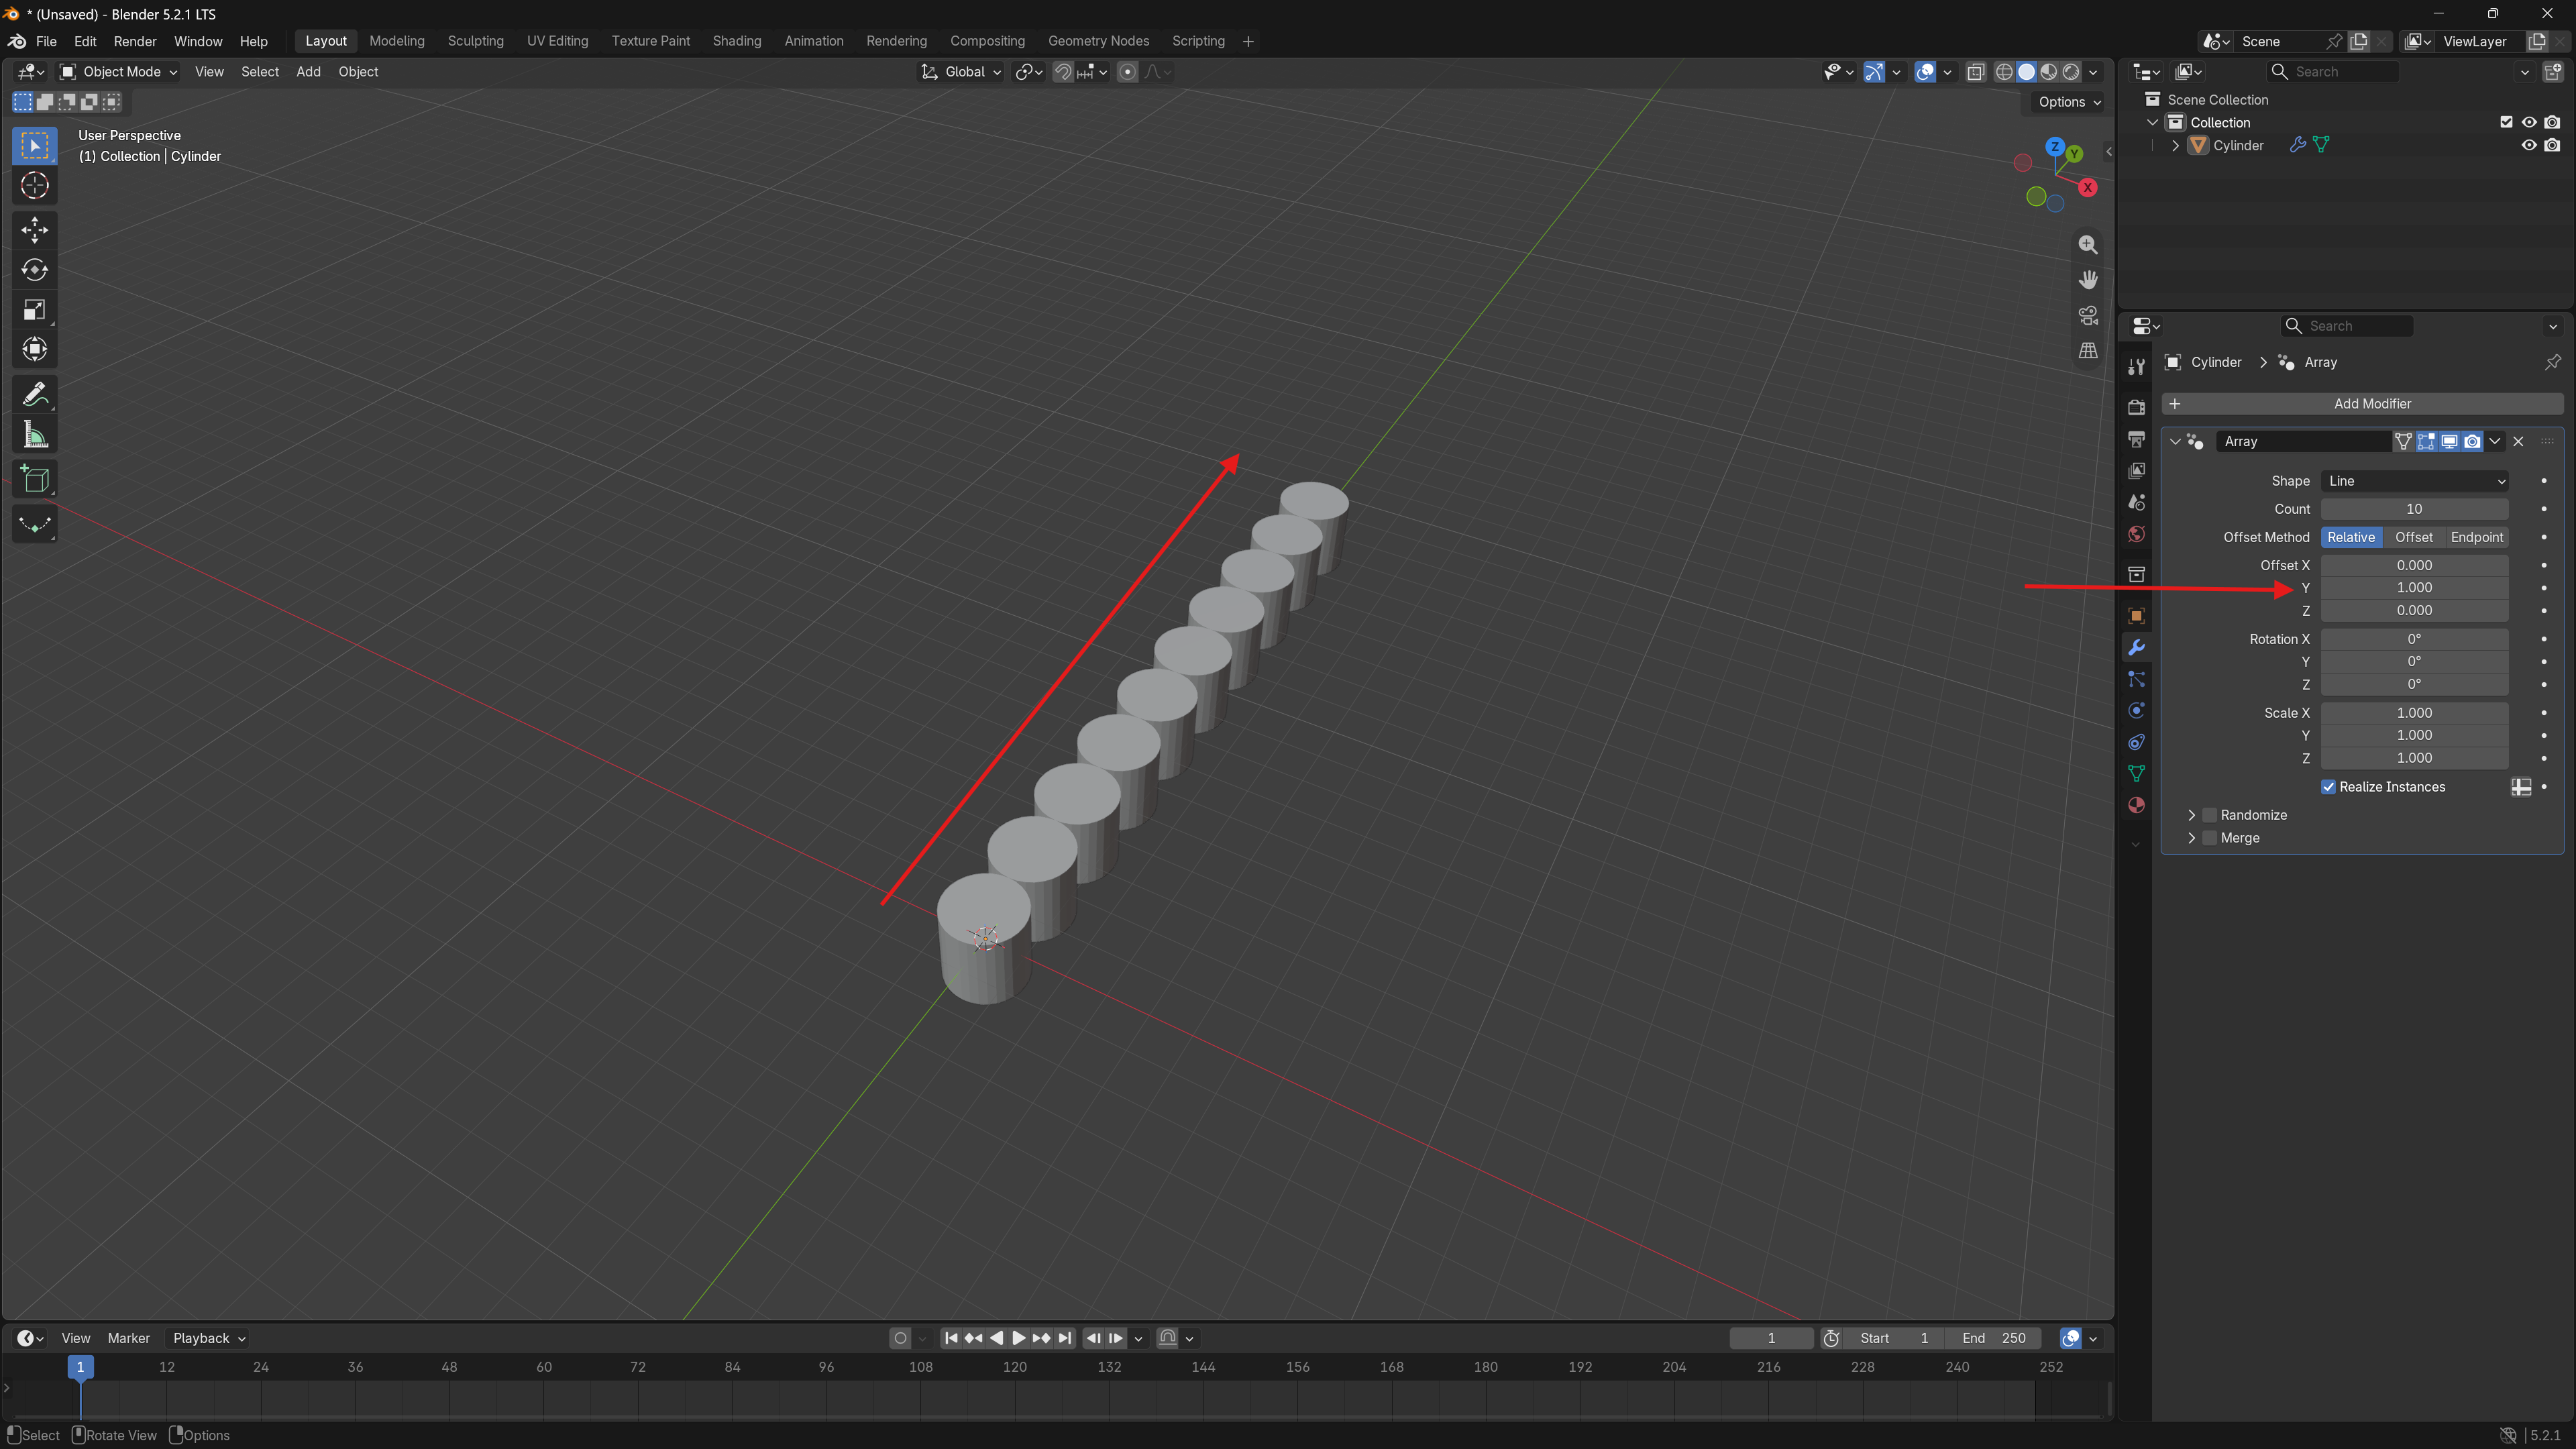The image size is (2576, 1449).
Task: Select the Endpoint offset method
Action: [x=2476, y=537]
